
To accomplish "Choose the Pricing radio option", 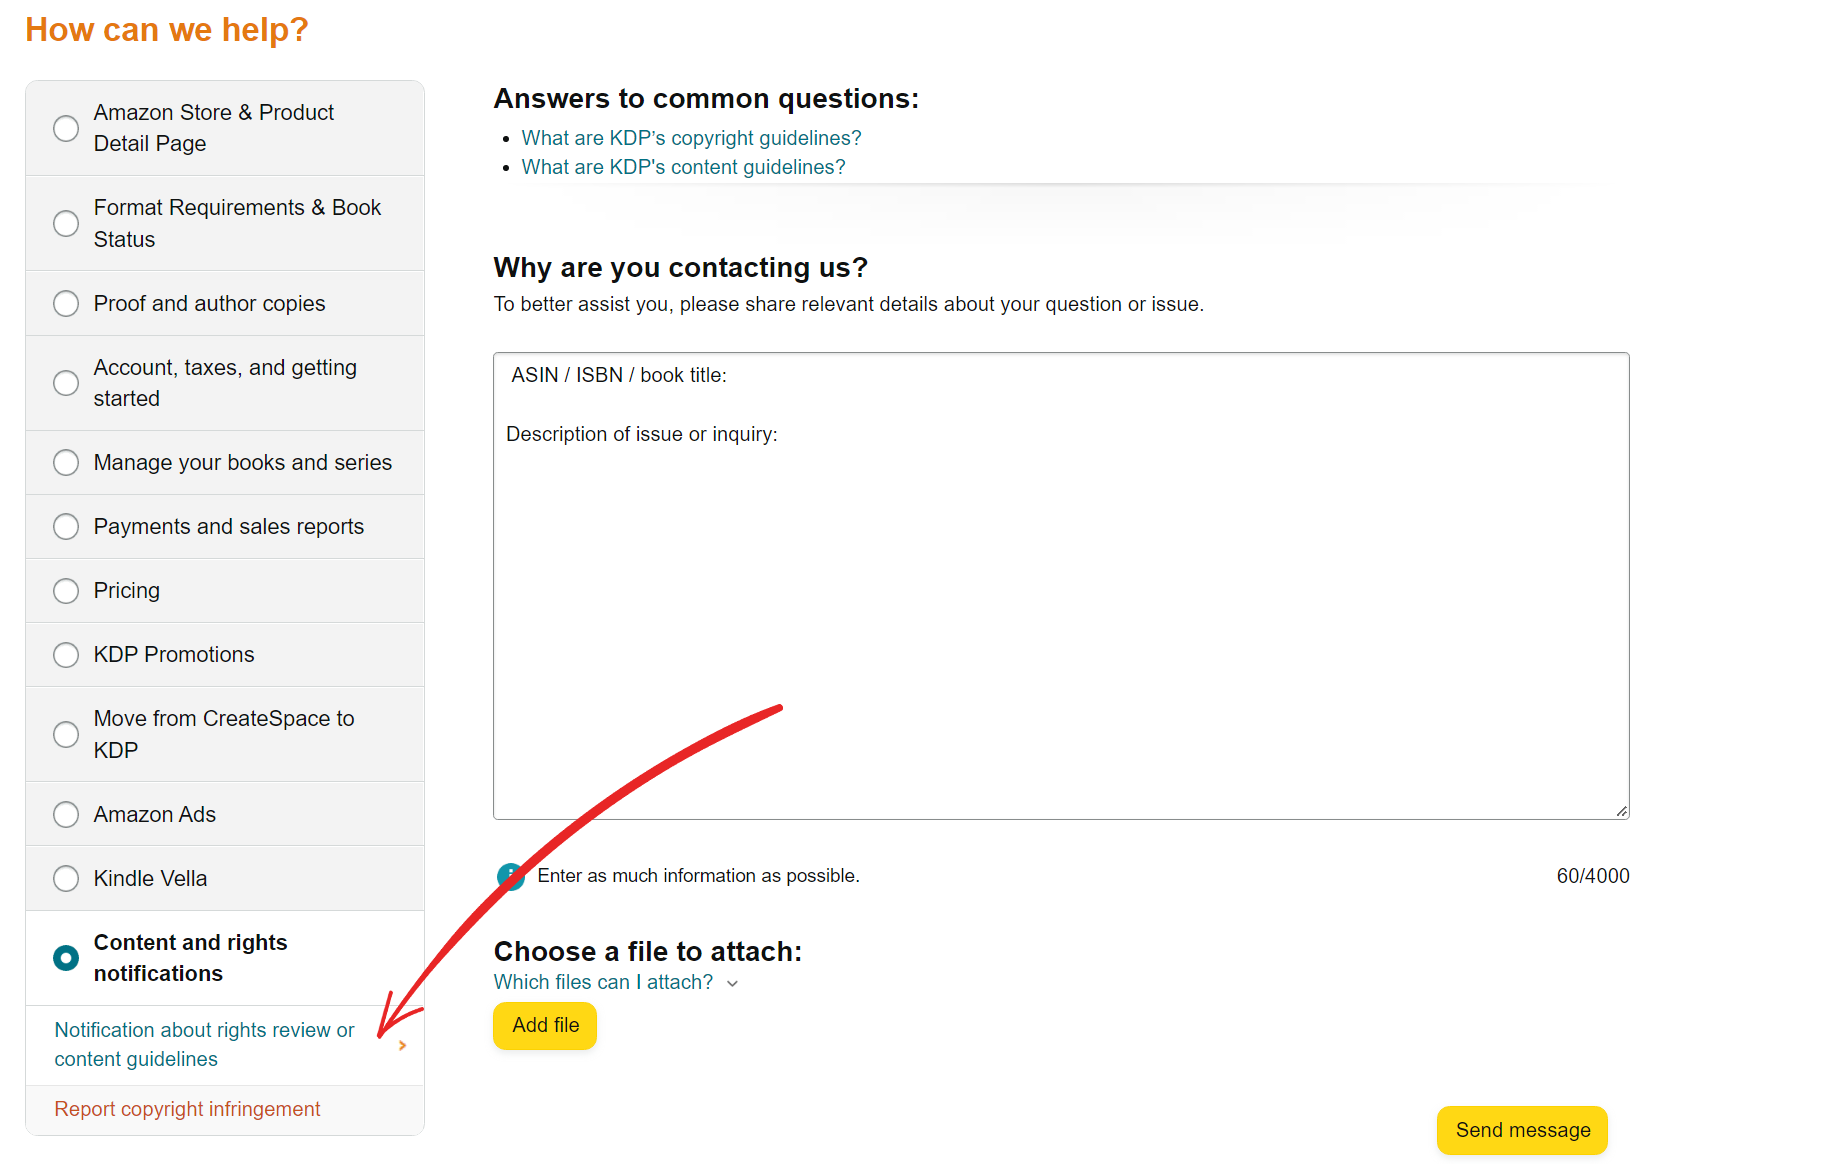I will [66, 590].
